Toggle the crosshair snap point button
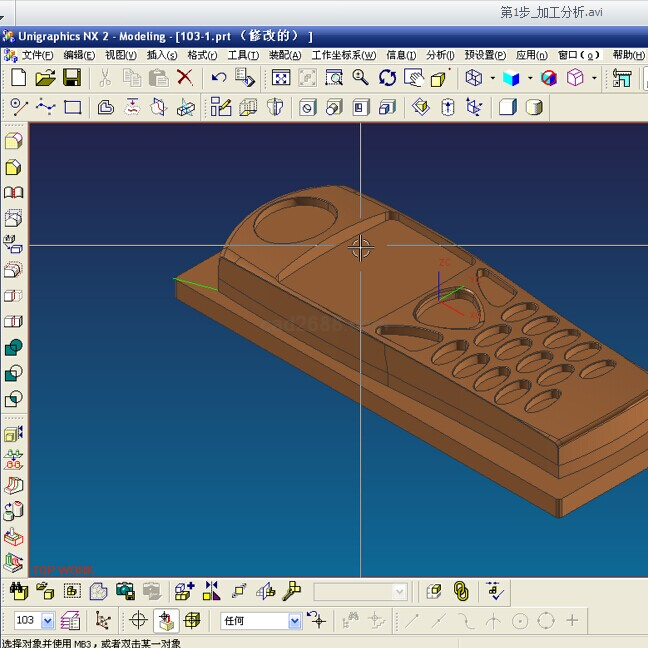648x648 pixels. point(139,621)
